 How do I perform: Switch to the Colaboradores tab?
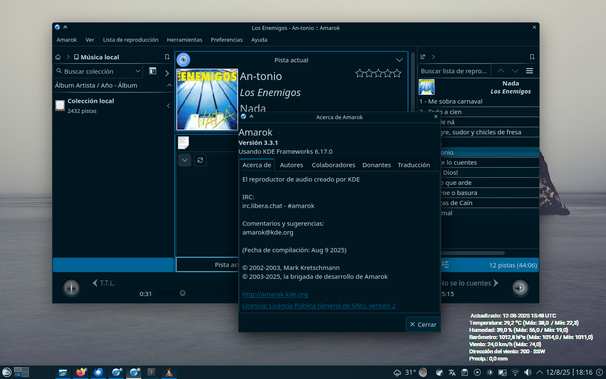pyautogui.click(x=333, y=165)
